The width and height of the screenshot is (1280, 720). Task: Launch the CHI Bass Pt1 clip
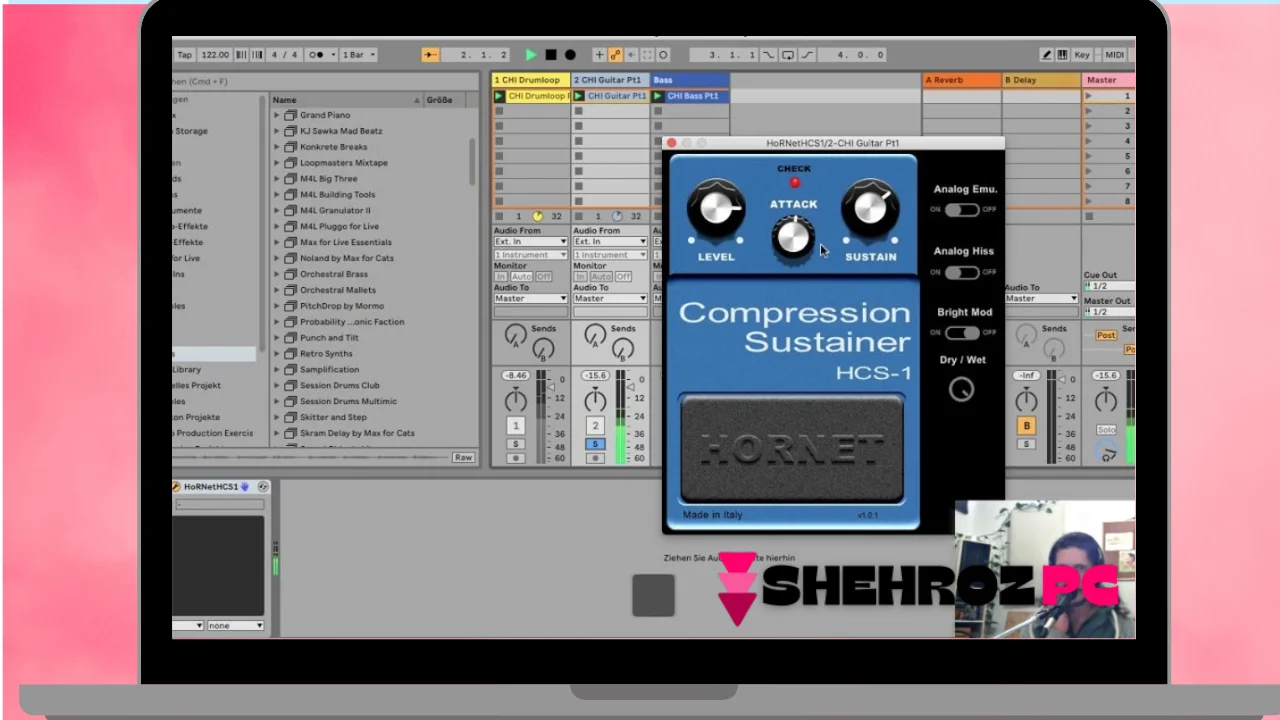tap(658, 96)
